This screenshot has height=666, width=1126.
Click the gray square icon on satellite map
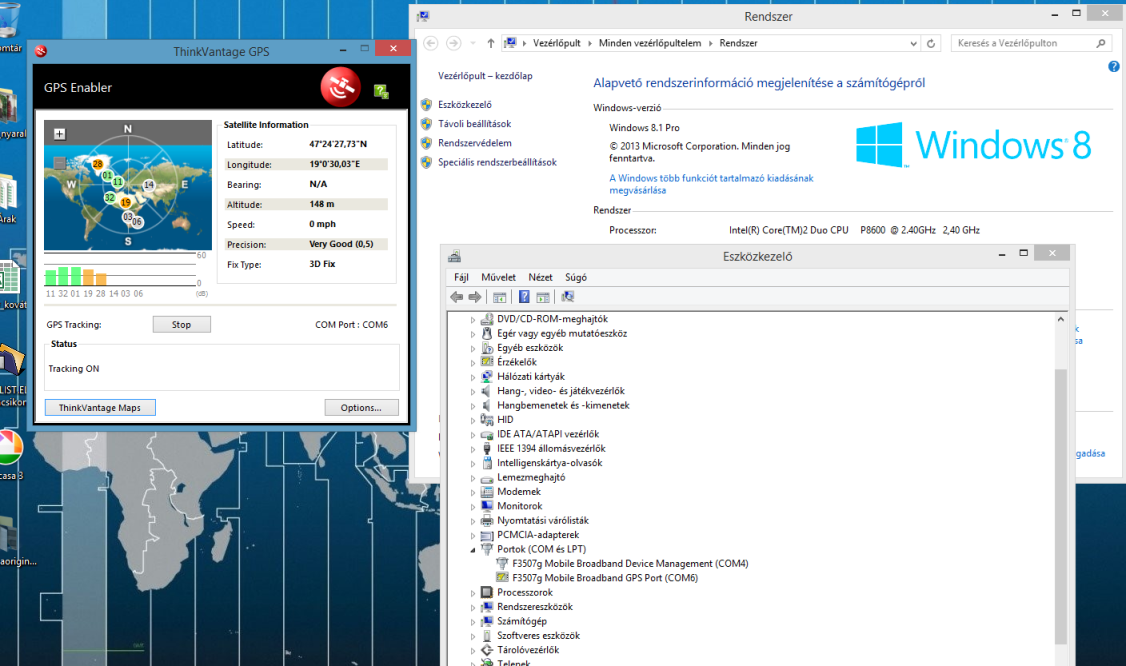(x=60, y=163)
